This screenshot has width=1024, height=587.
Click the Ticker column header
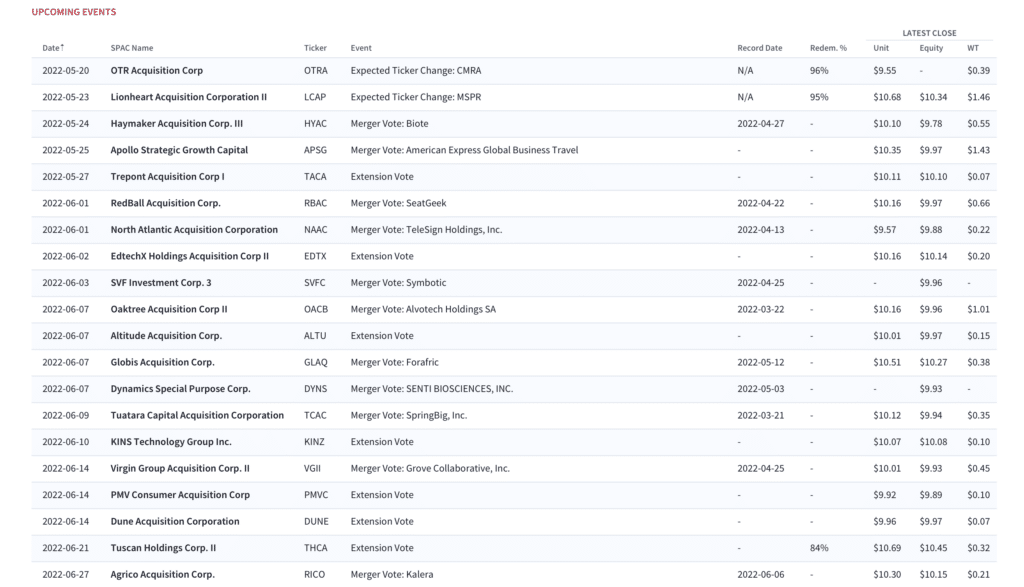pyautogui.click(x=315, y=48)
